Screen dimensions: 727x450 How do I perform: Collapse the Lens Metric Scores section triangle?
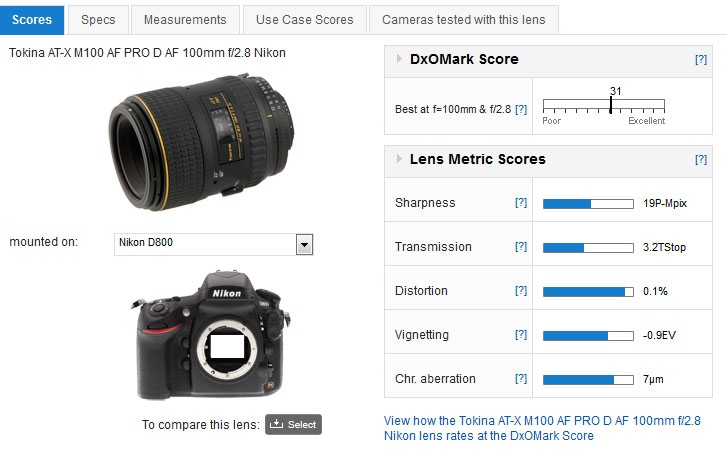coord(399,159)
